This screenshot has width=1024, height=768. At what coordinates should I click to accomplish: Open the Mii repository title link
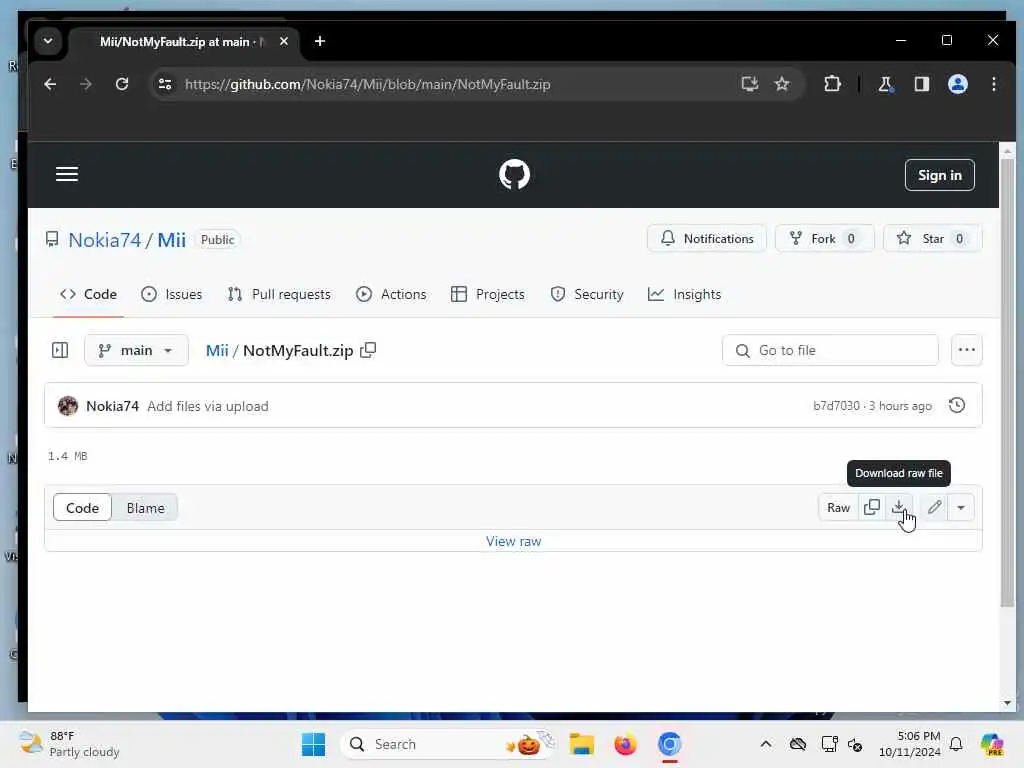pyautogui.click(x=172, y=240)
